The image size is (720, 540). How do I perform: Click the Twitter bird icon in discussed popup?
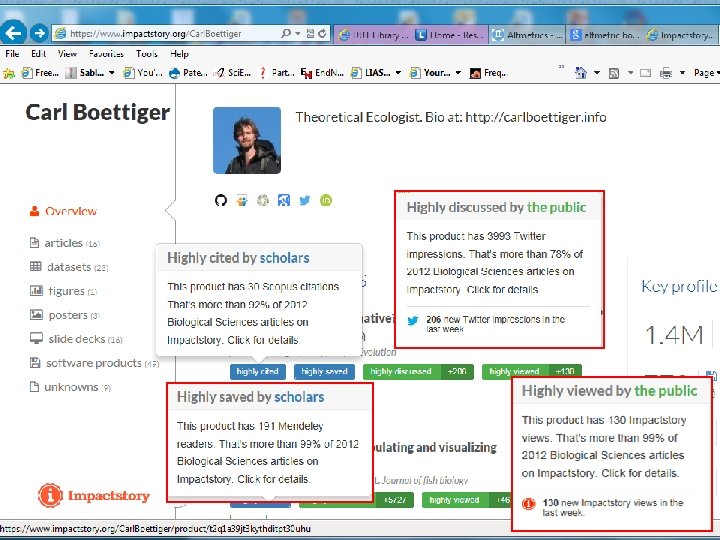tap(413, 321)
